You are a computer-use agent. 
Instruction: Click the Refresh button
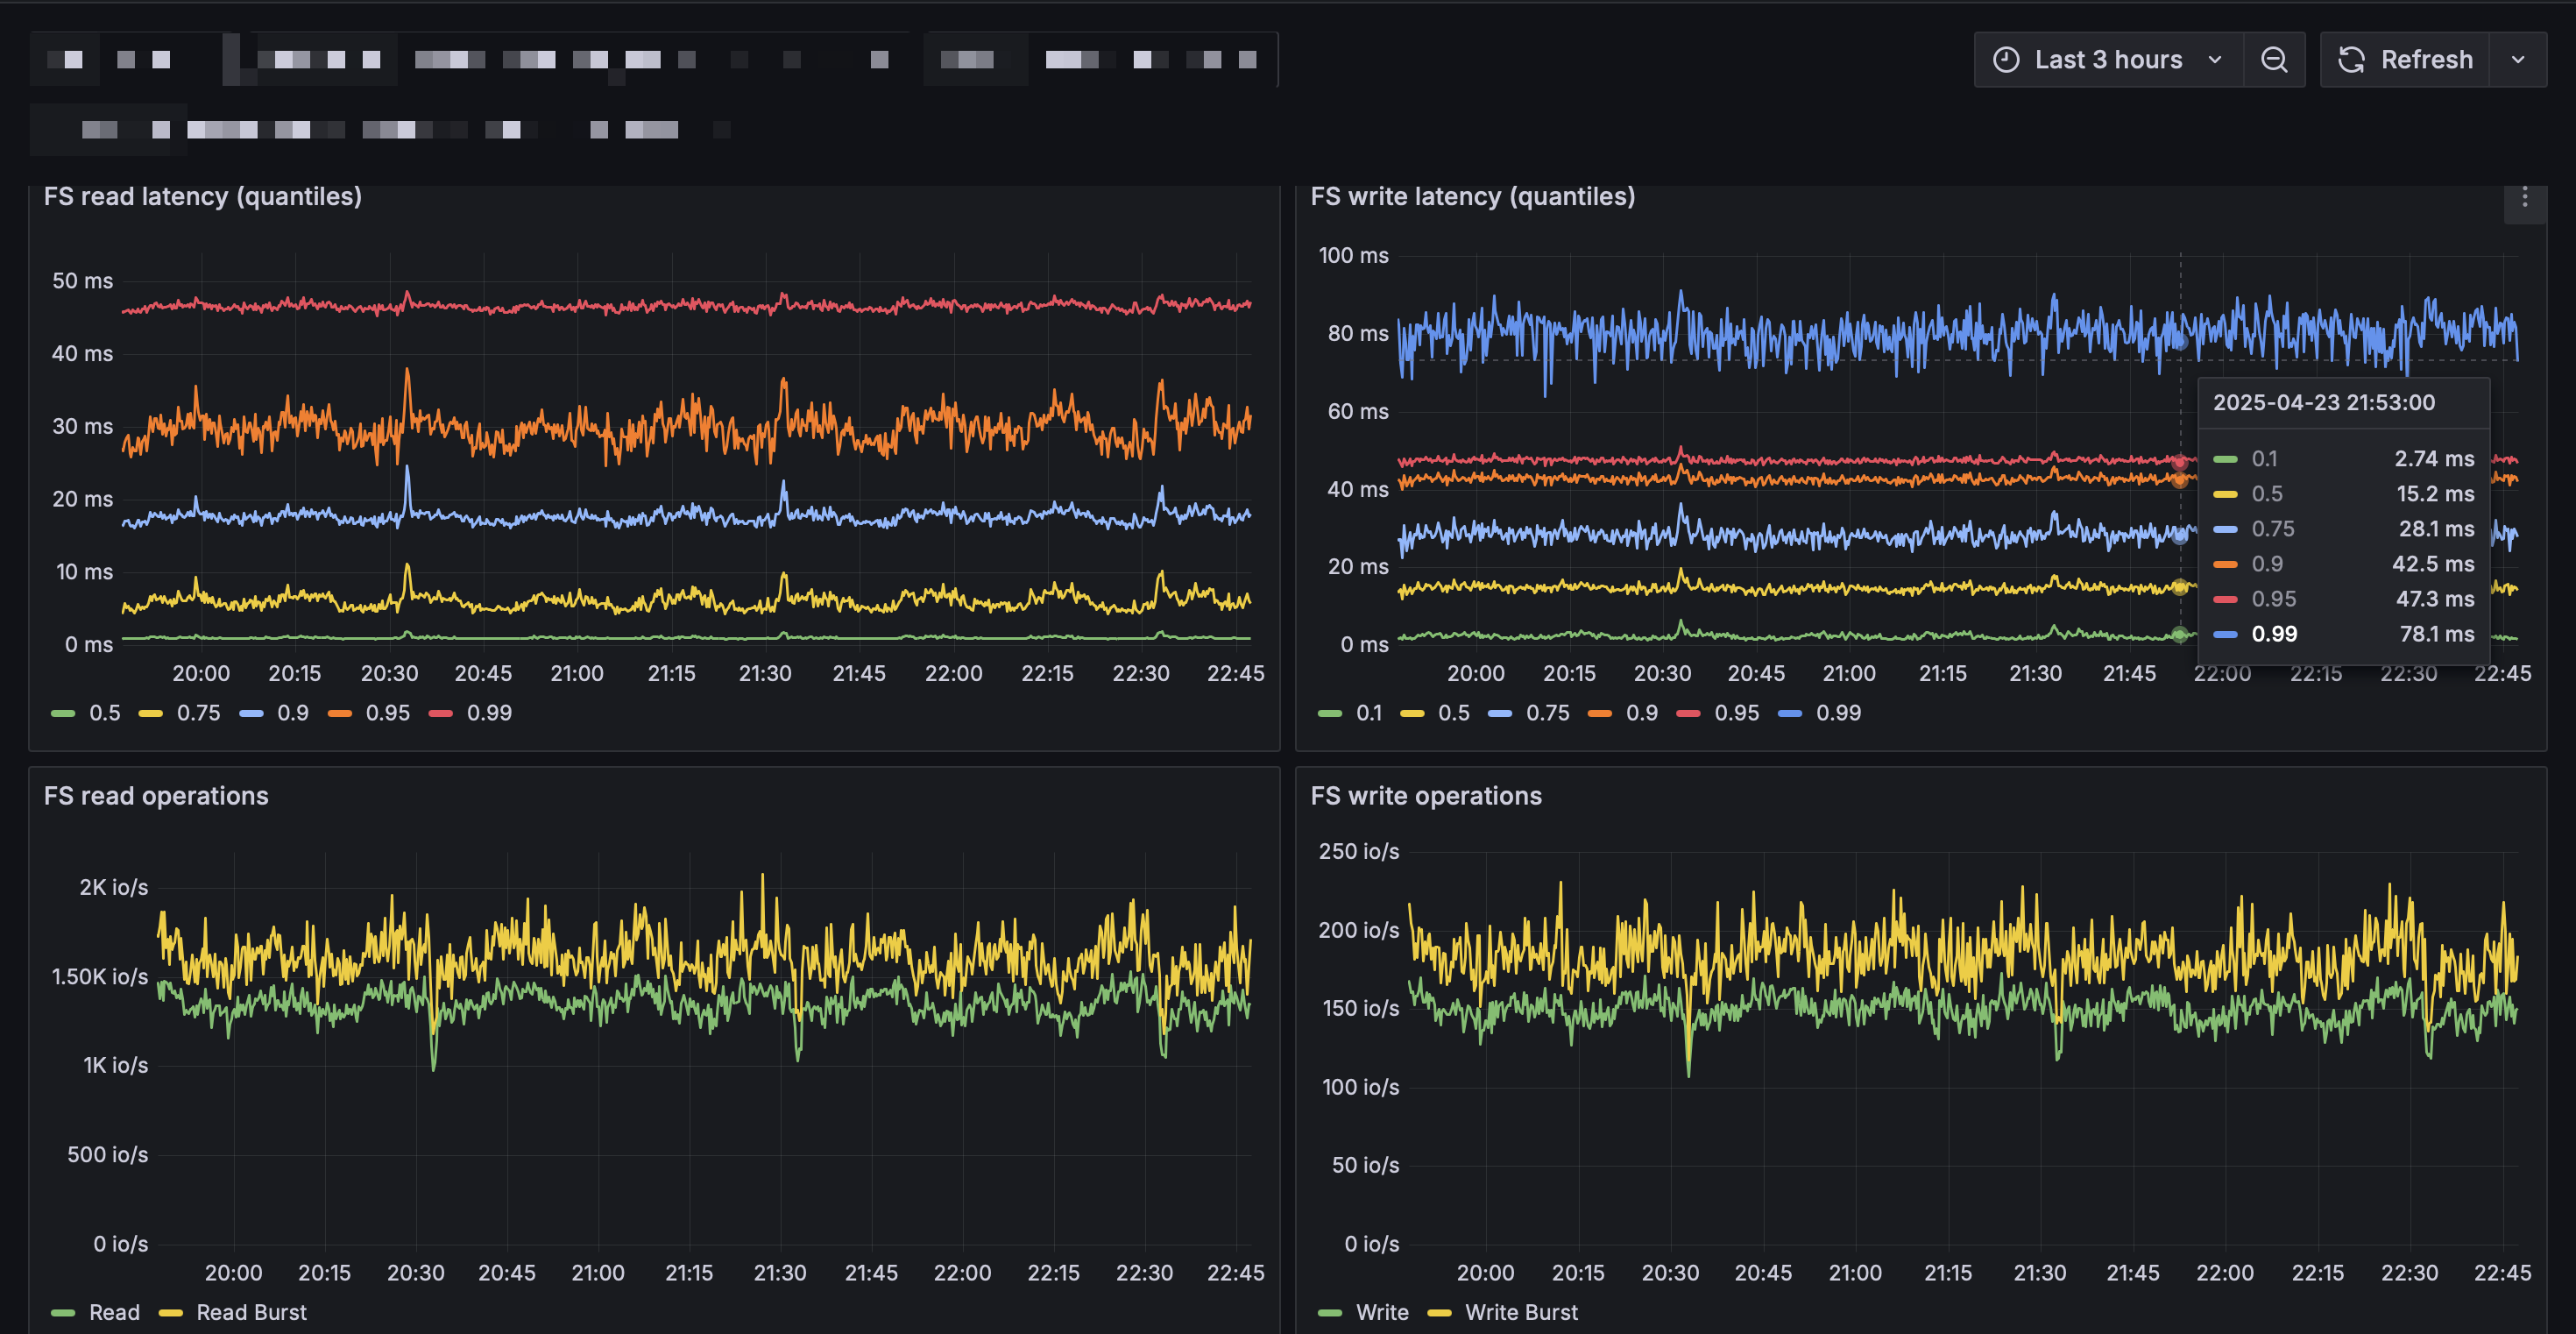pos(2405,60)
